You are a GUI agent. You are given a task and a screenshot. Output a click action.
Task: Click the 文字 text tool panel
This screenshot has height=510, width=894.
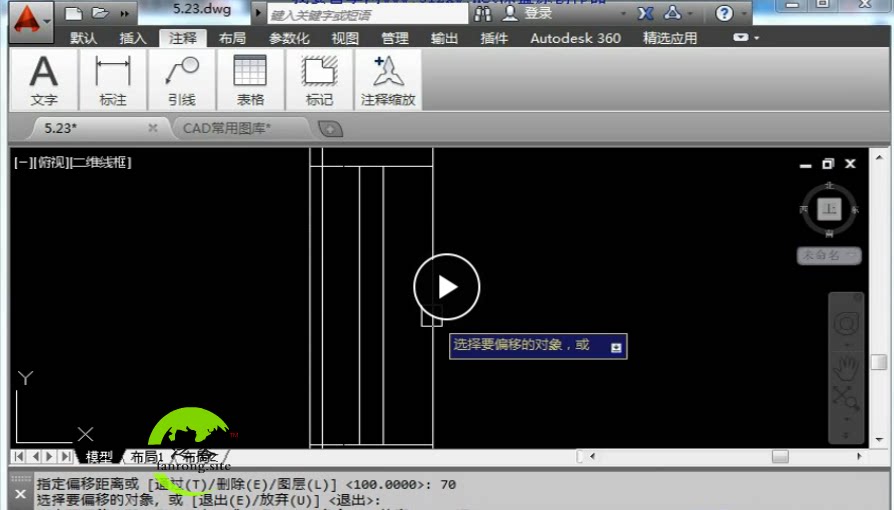[44, 79]
